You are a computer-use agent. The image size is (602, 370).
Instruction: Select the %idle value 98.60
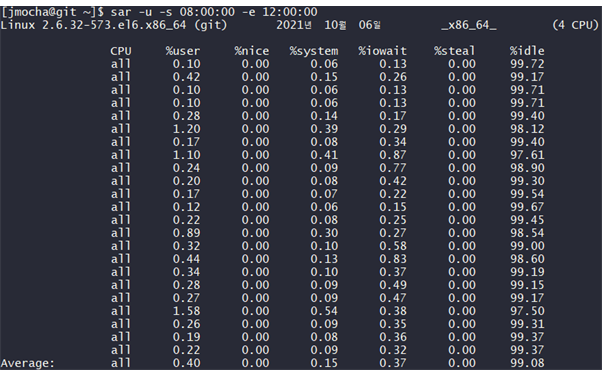click(527, 259)
